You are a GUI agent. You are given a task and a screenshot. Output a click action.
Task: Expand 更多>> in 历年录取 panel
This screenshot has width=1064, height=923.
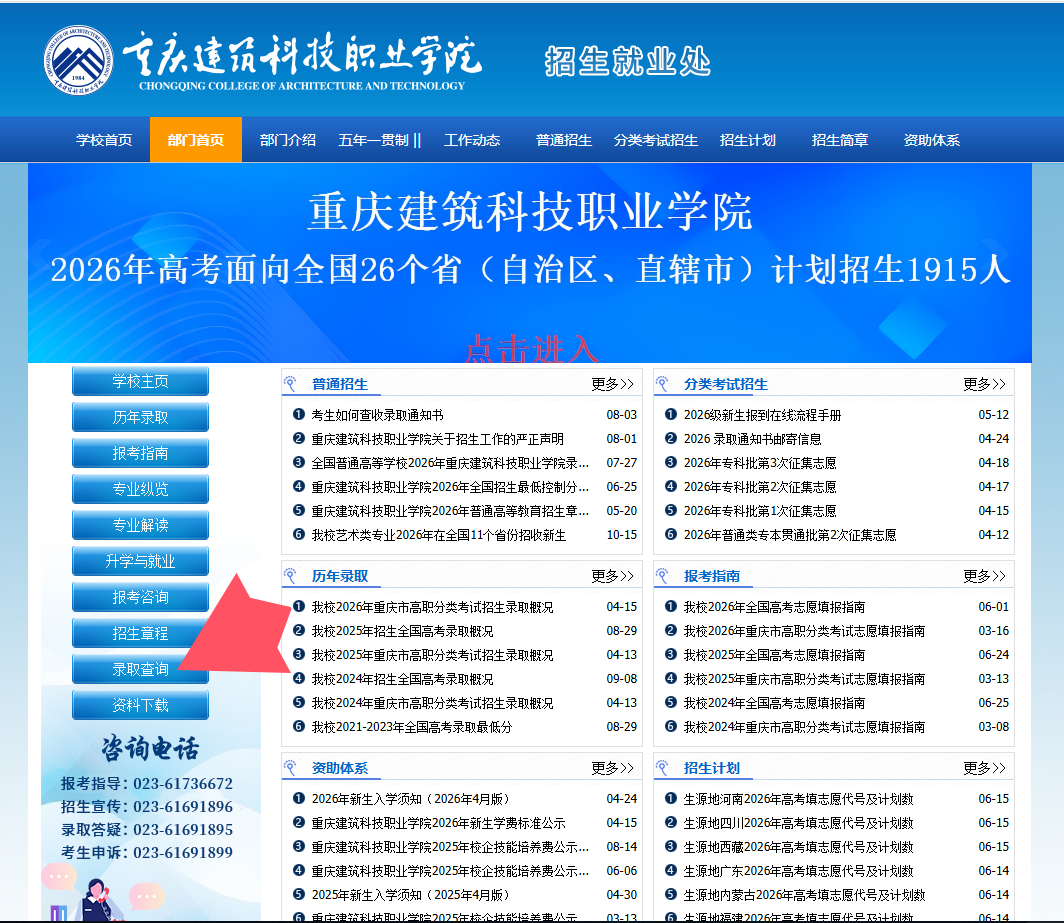pyautogui.click(x=612, y=576)
